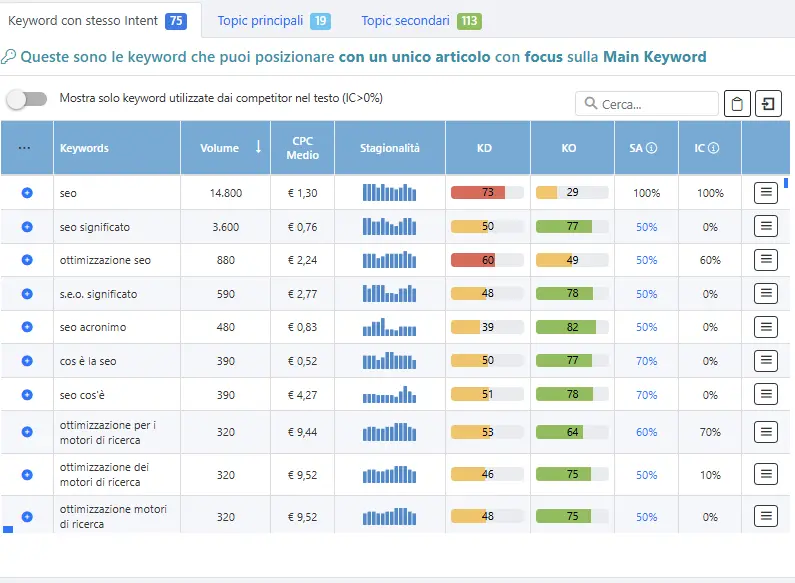Click the 'CPC Medio' column header
This screenshot has height=583, width=795.
click(302, 148)
